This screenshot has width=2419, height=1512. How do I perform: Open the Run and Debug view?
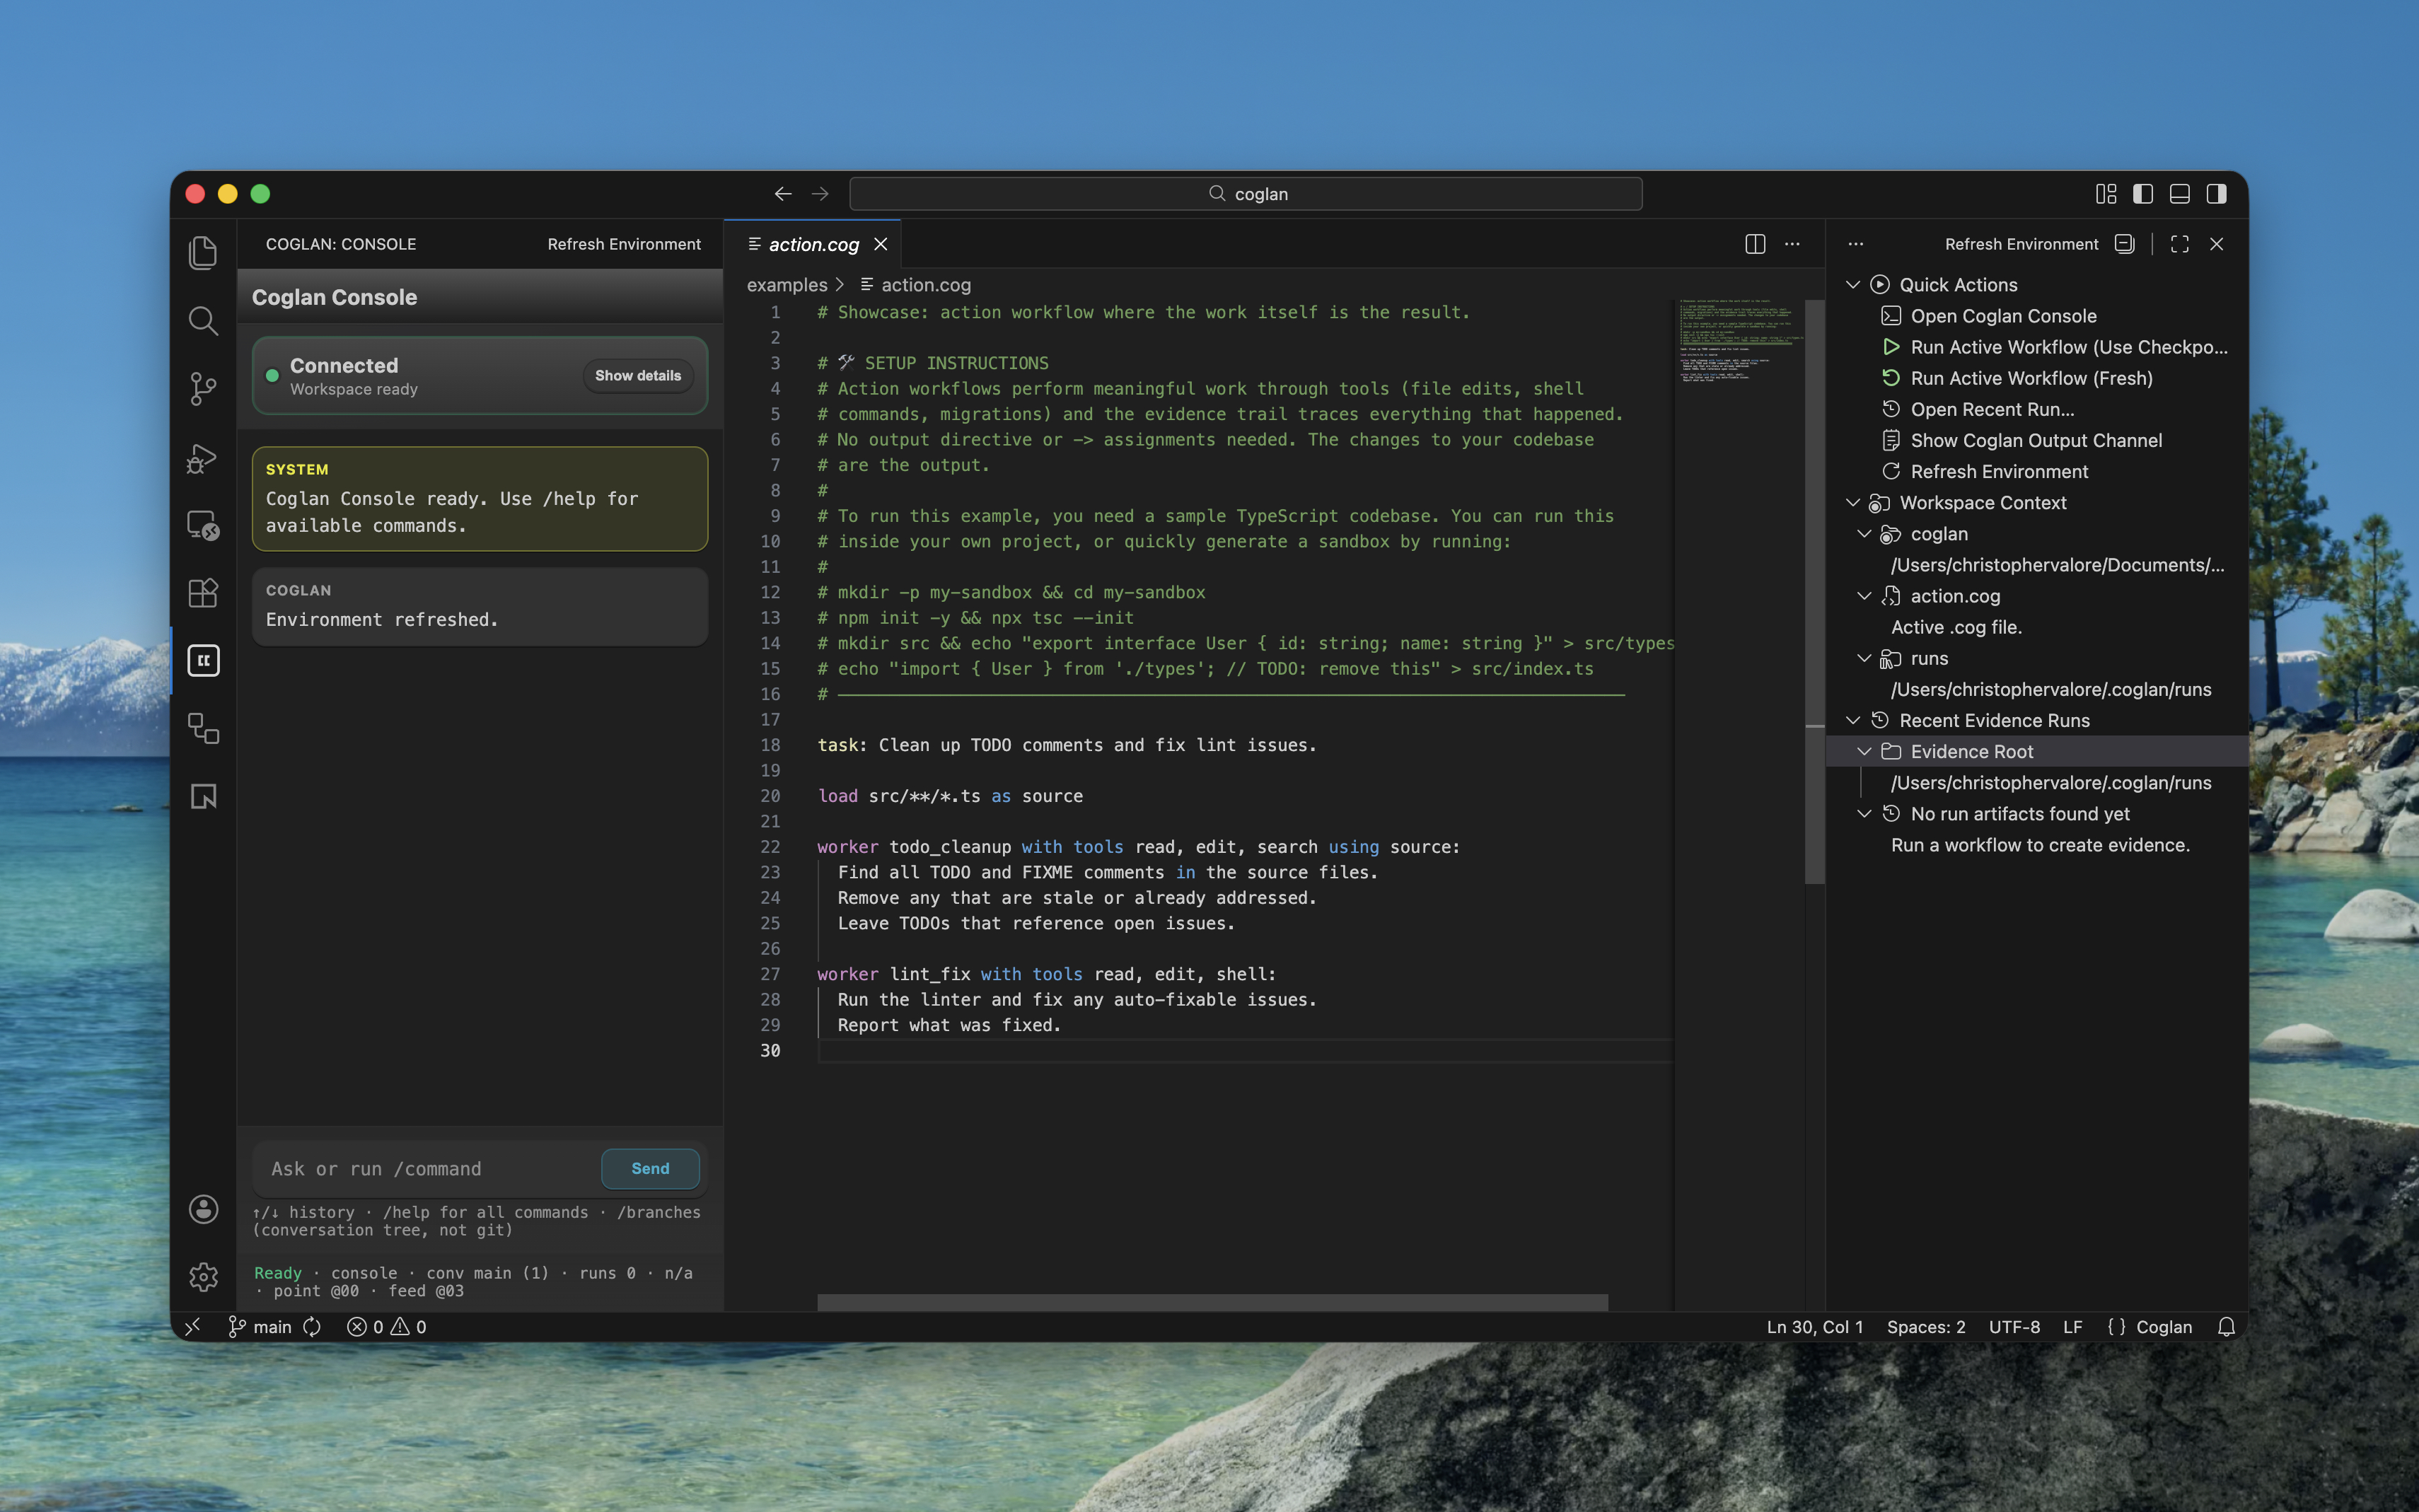tap(203, 458)
